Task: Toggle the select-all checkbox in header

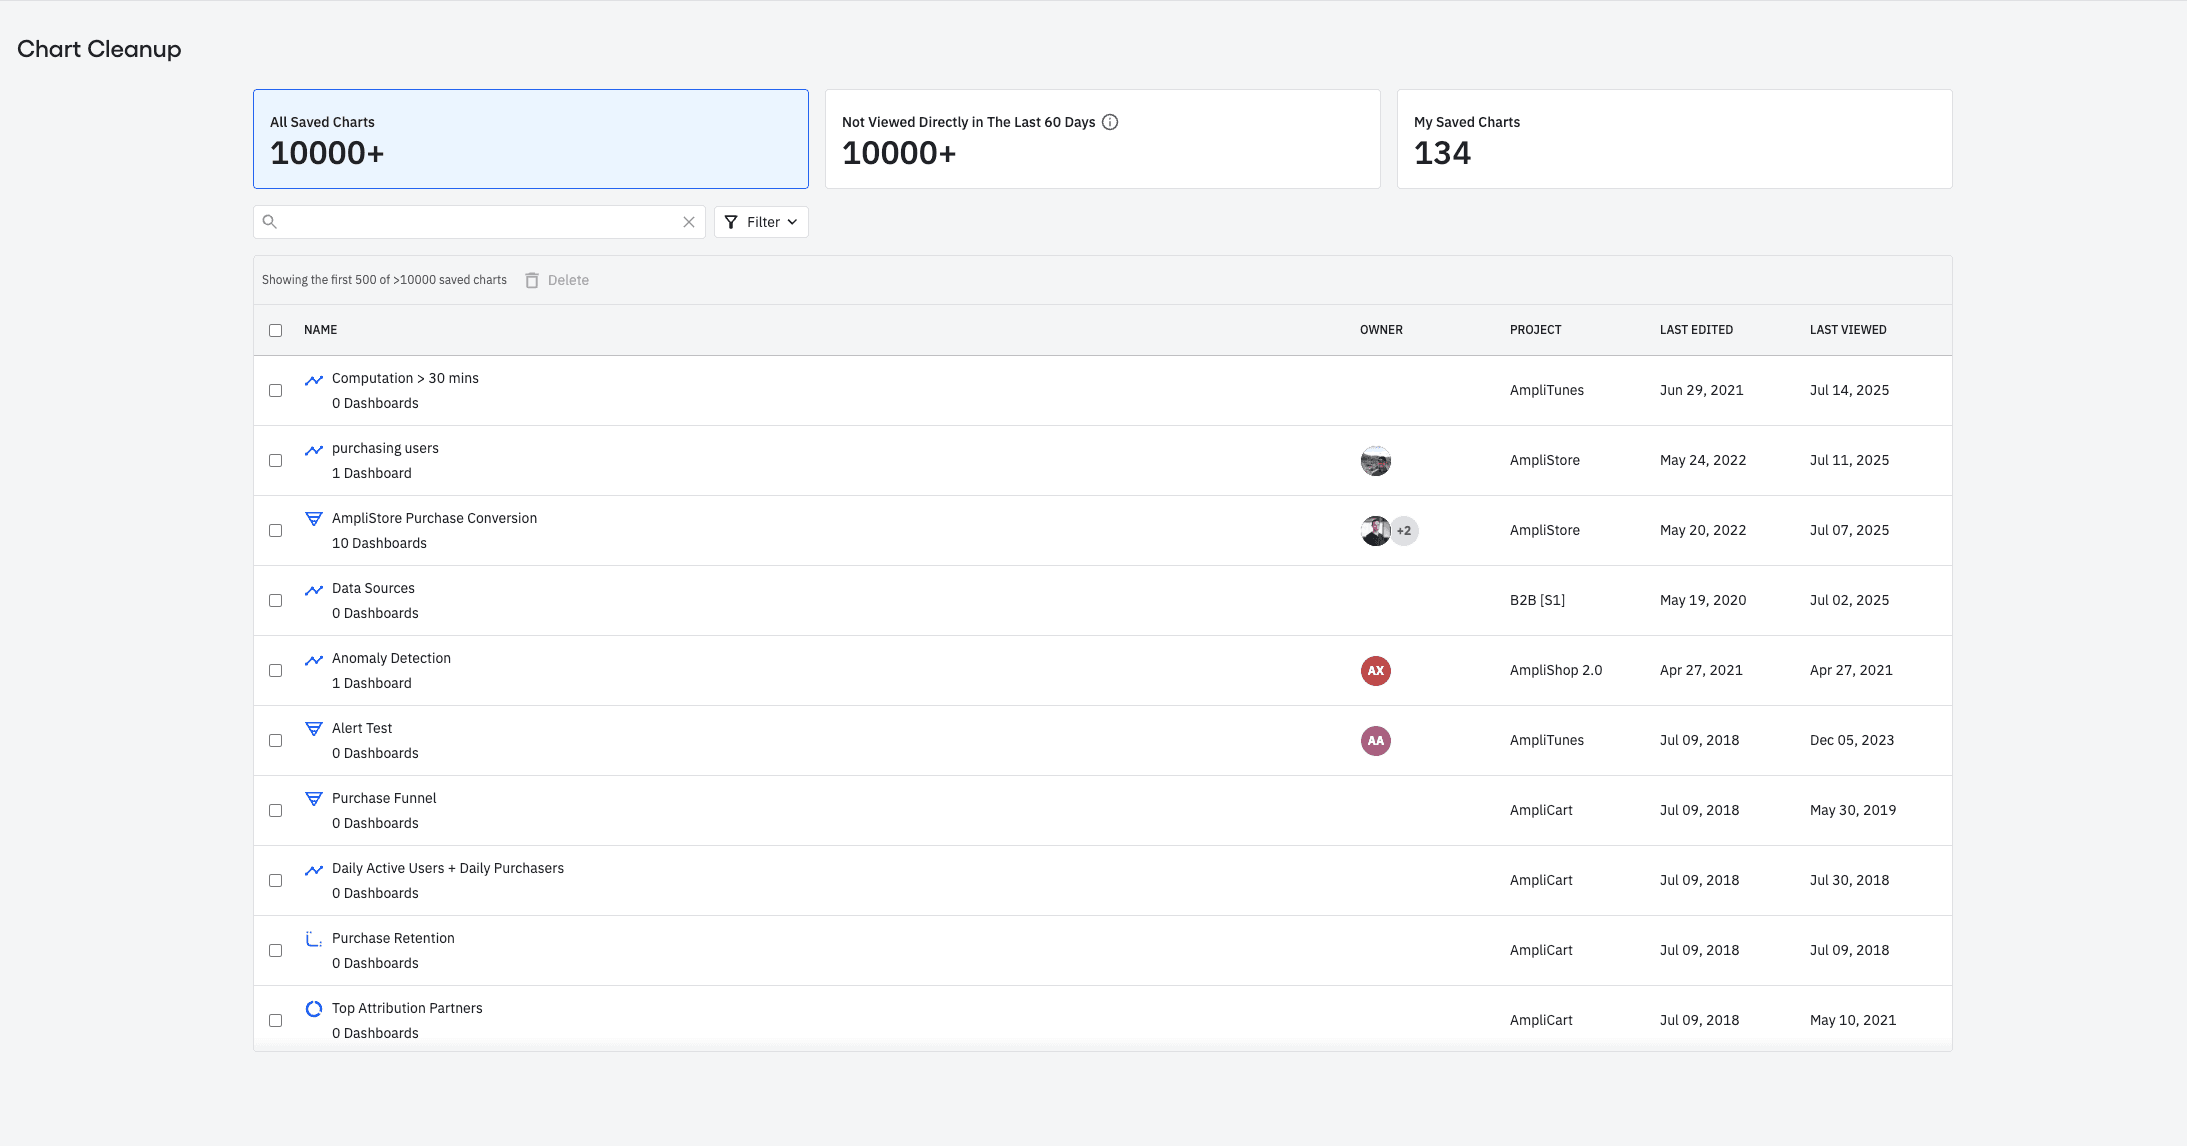Action: (276, 330)
